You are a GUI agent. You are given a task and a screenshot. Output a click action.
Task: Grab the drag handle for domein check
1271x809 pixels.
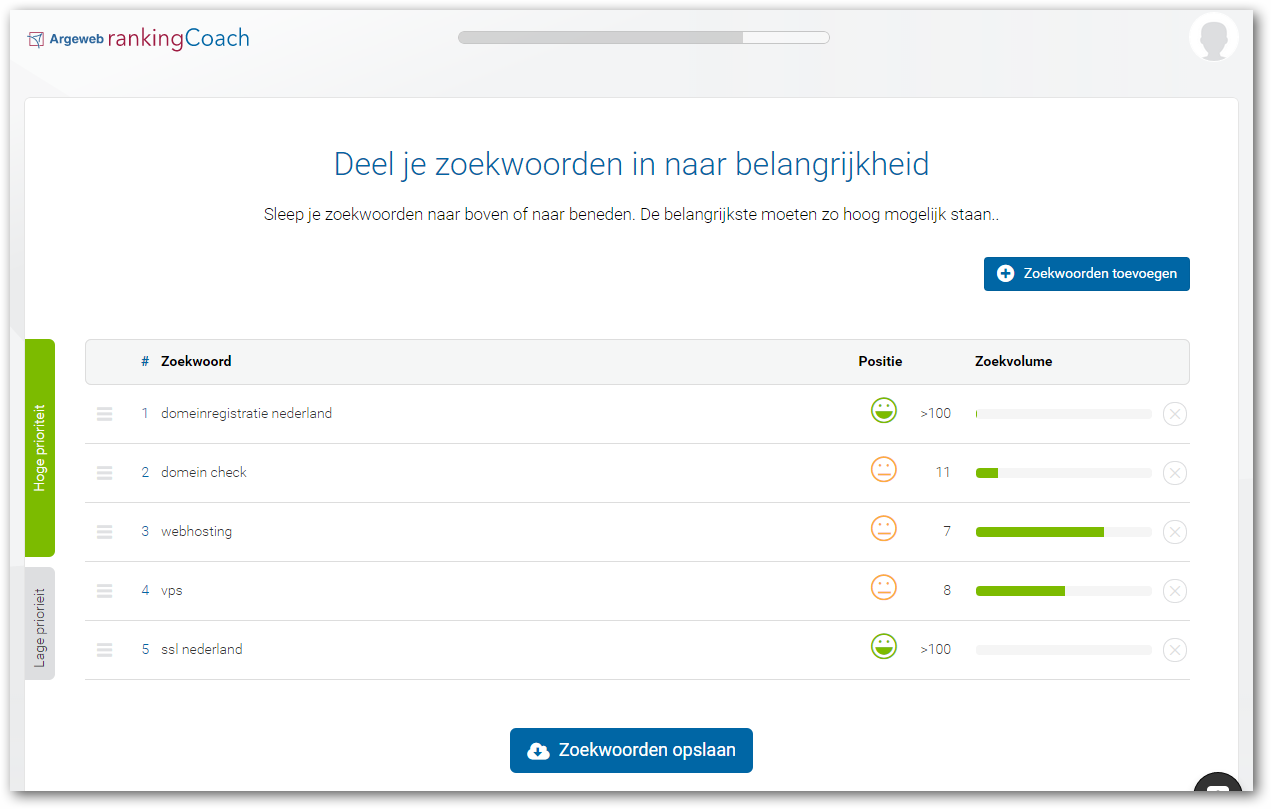point(105,473)
